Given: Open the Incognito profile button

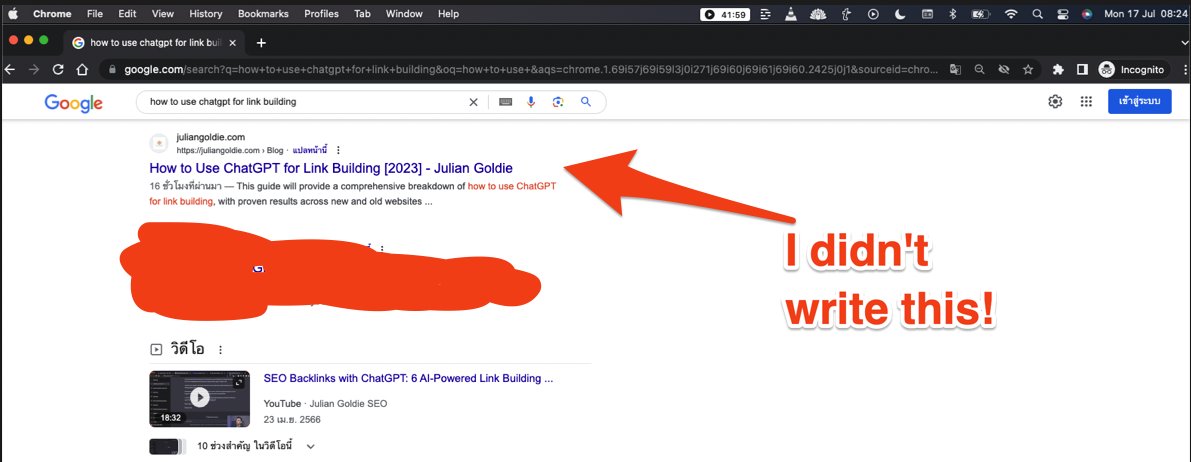Looking at the screenshot, I should [x=1131, y=69].
